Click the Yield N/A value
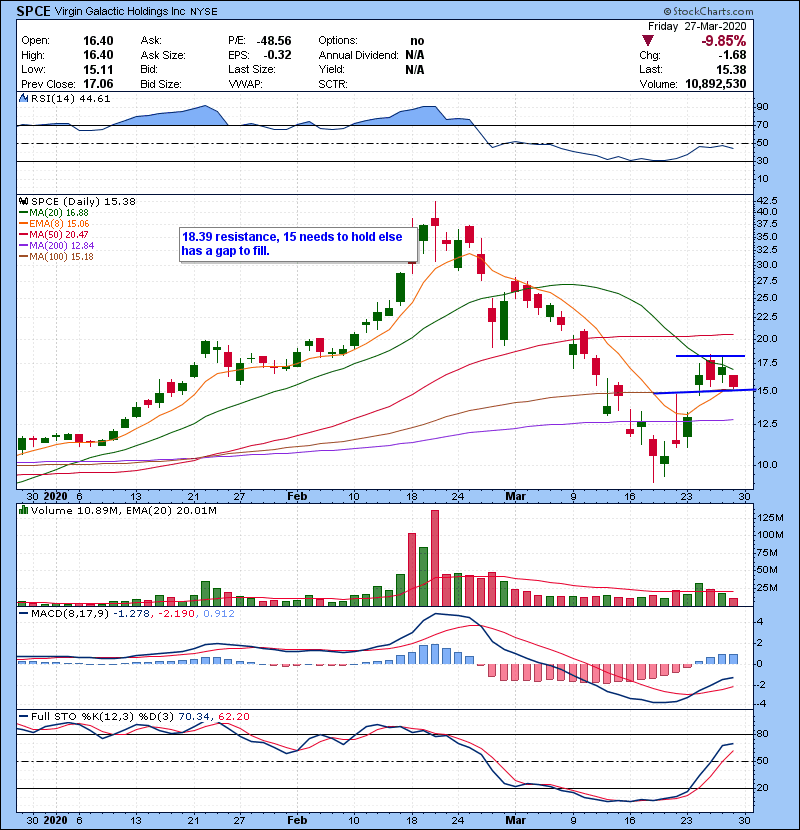The width and height of the screenshot is (800, 830). [x=415, y=69]
